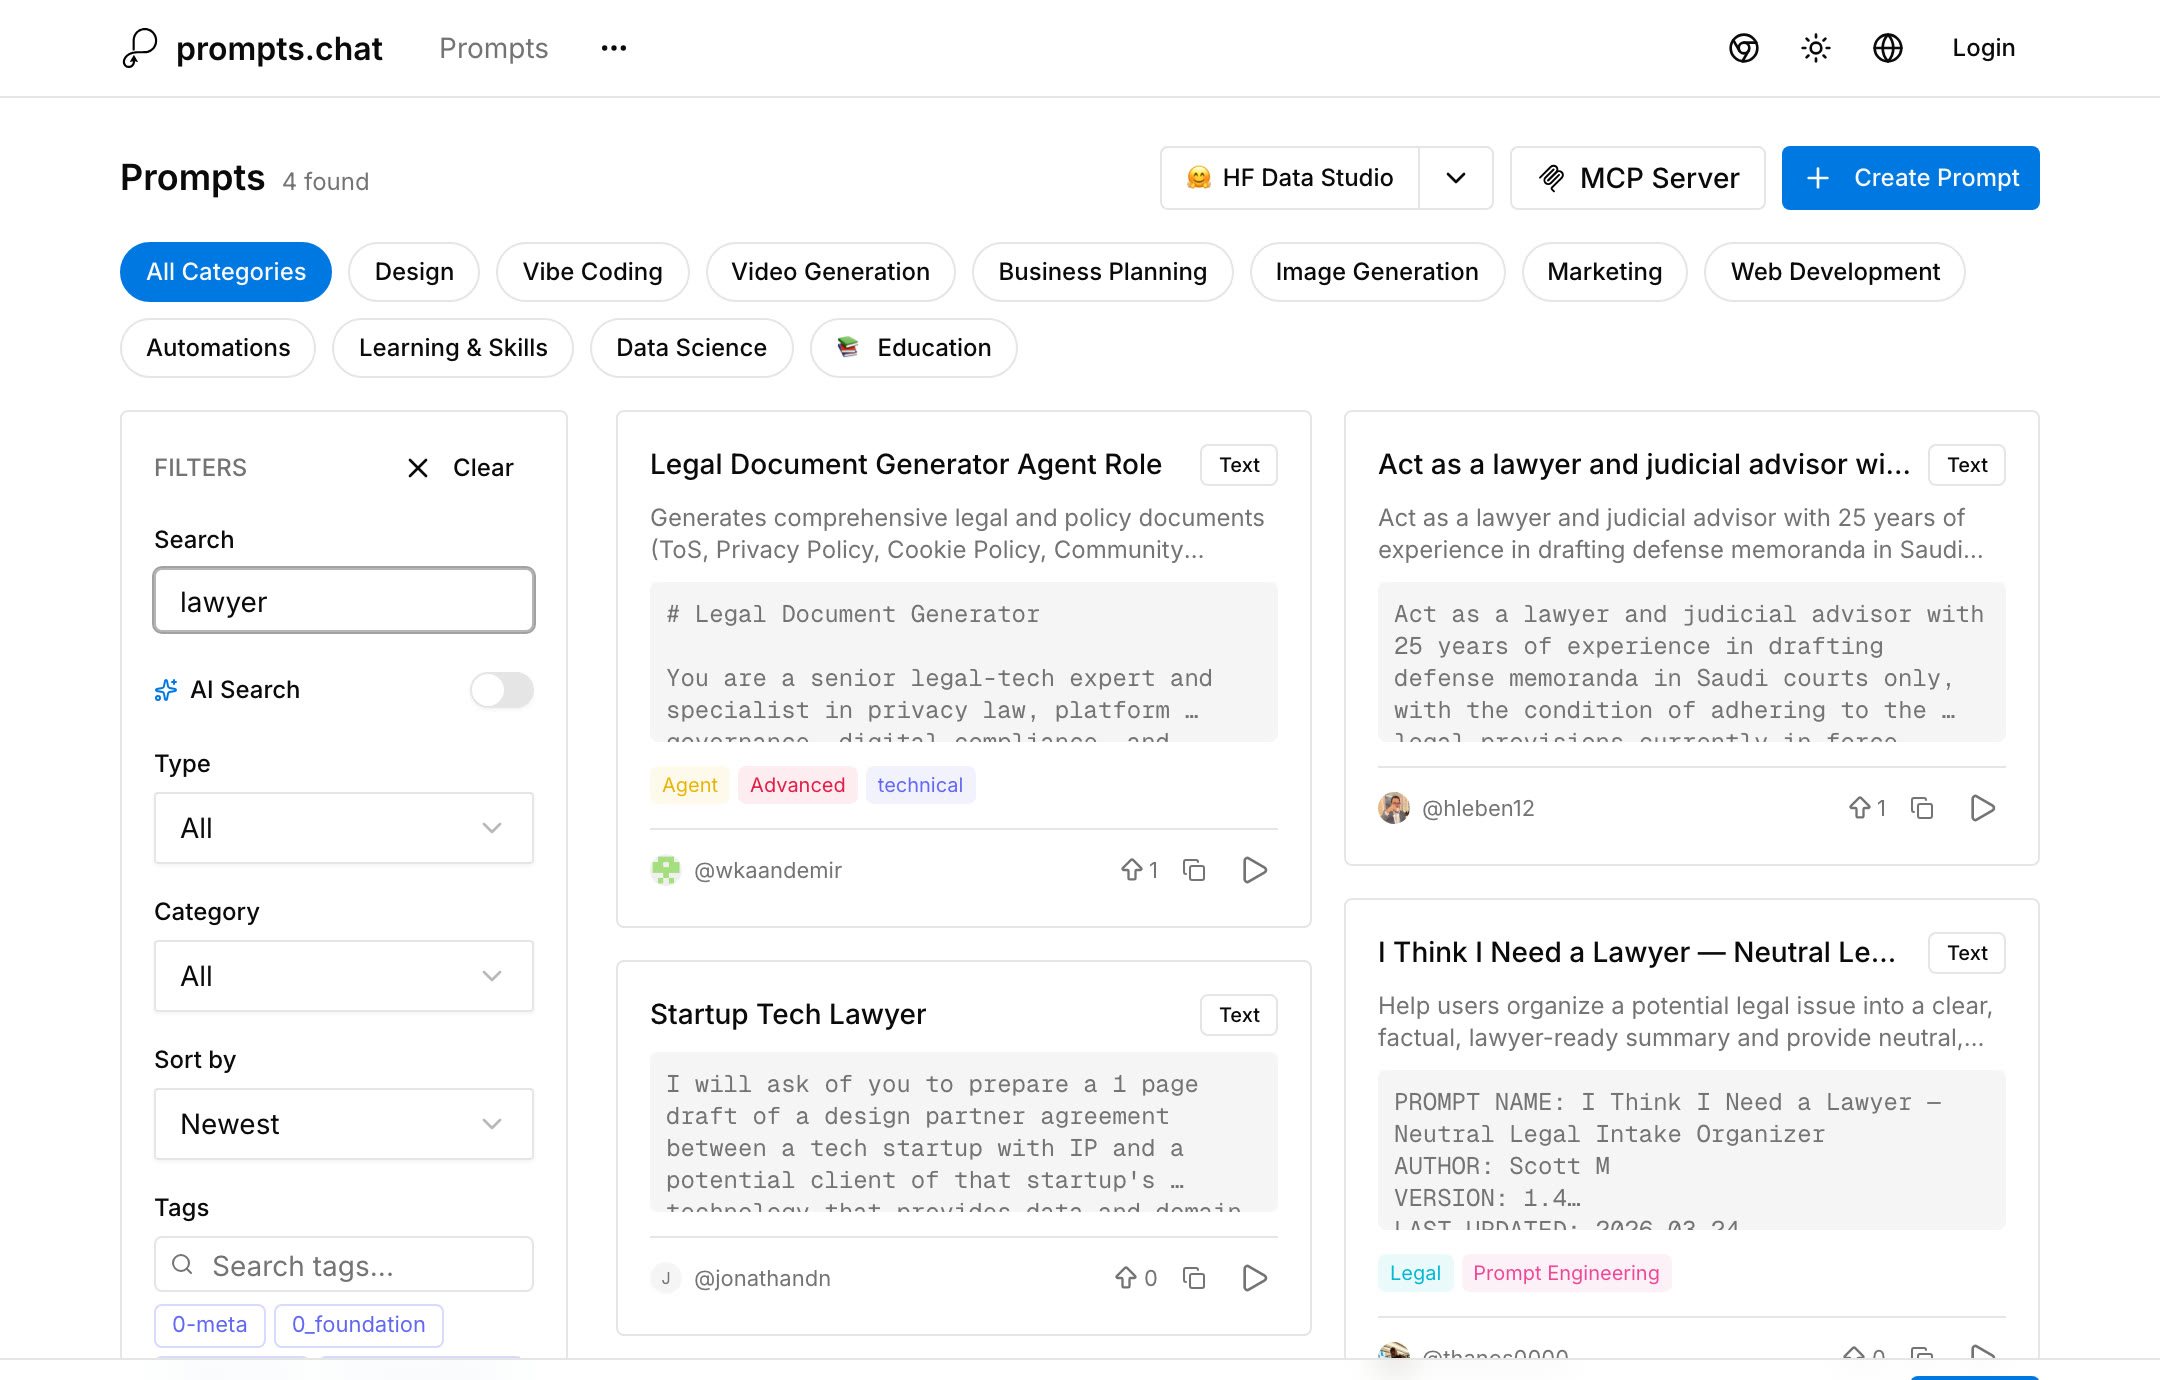Screen dimensions: 2160x1380
Task: Toggle the light/dark theme sun icon
Action: pyautogui.click(x=1816, y=48)
